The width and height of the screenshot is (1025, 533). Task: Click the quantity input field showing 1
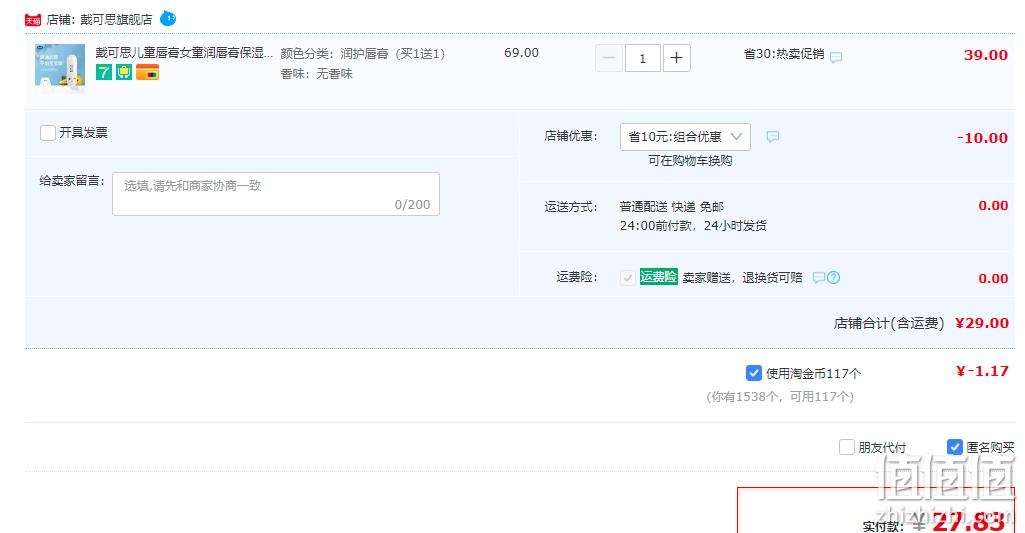[643, 58]
